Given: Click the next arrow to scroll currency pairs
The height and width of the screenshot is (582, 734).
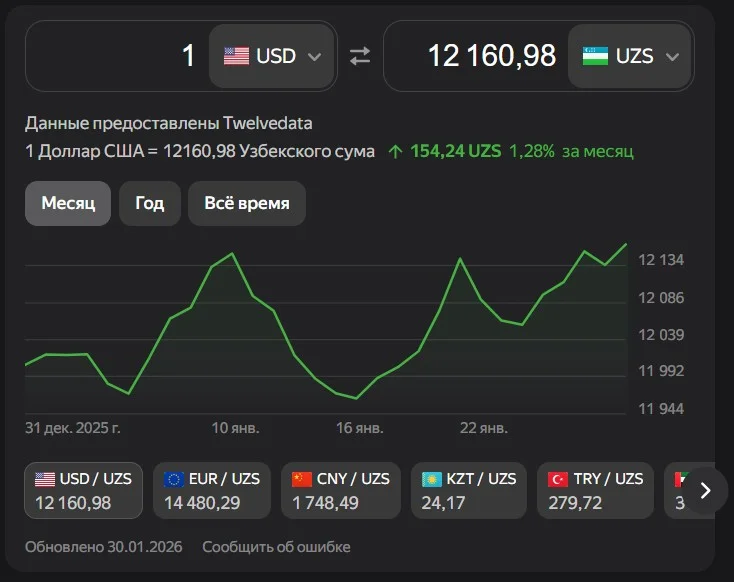Looking at the screenshot, I should point(705,490).
